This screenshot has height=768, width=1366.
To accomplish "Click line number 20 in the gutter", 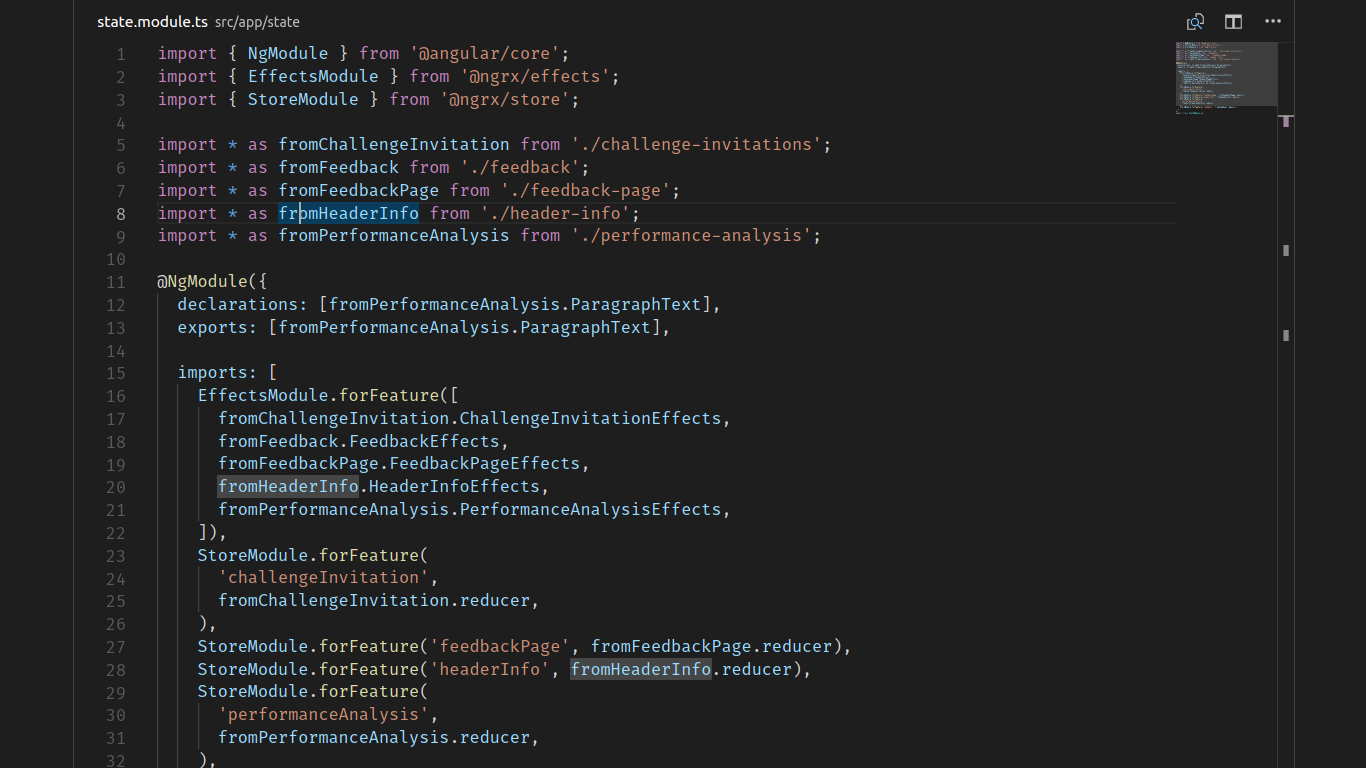I will 116,487.
